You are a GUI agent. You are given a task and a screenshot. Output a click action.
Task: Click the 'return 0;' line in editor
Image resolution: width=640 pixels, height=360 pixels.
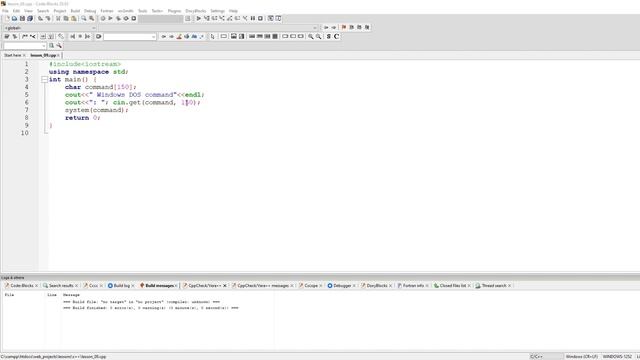(x=82, y=118)
